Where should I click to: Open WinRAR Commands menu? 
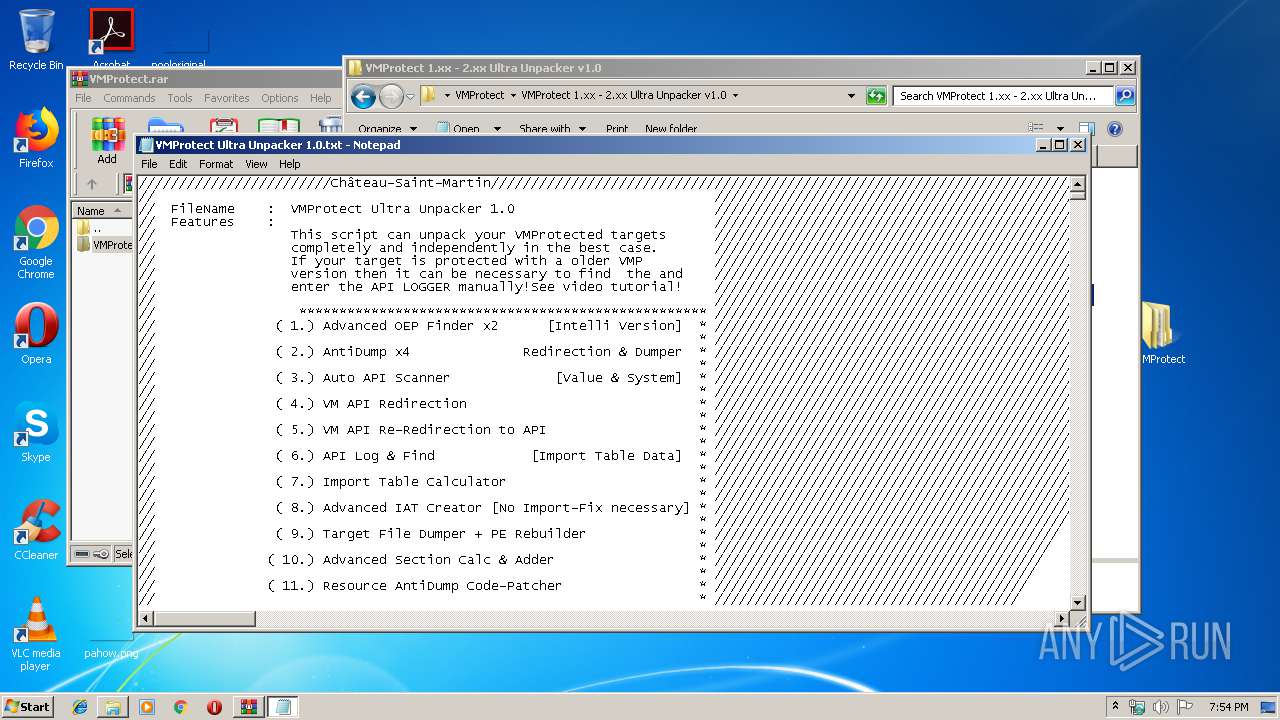[x=129, y=98]
